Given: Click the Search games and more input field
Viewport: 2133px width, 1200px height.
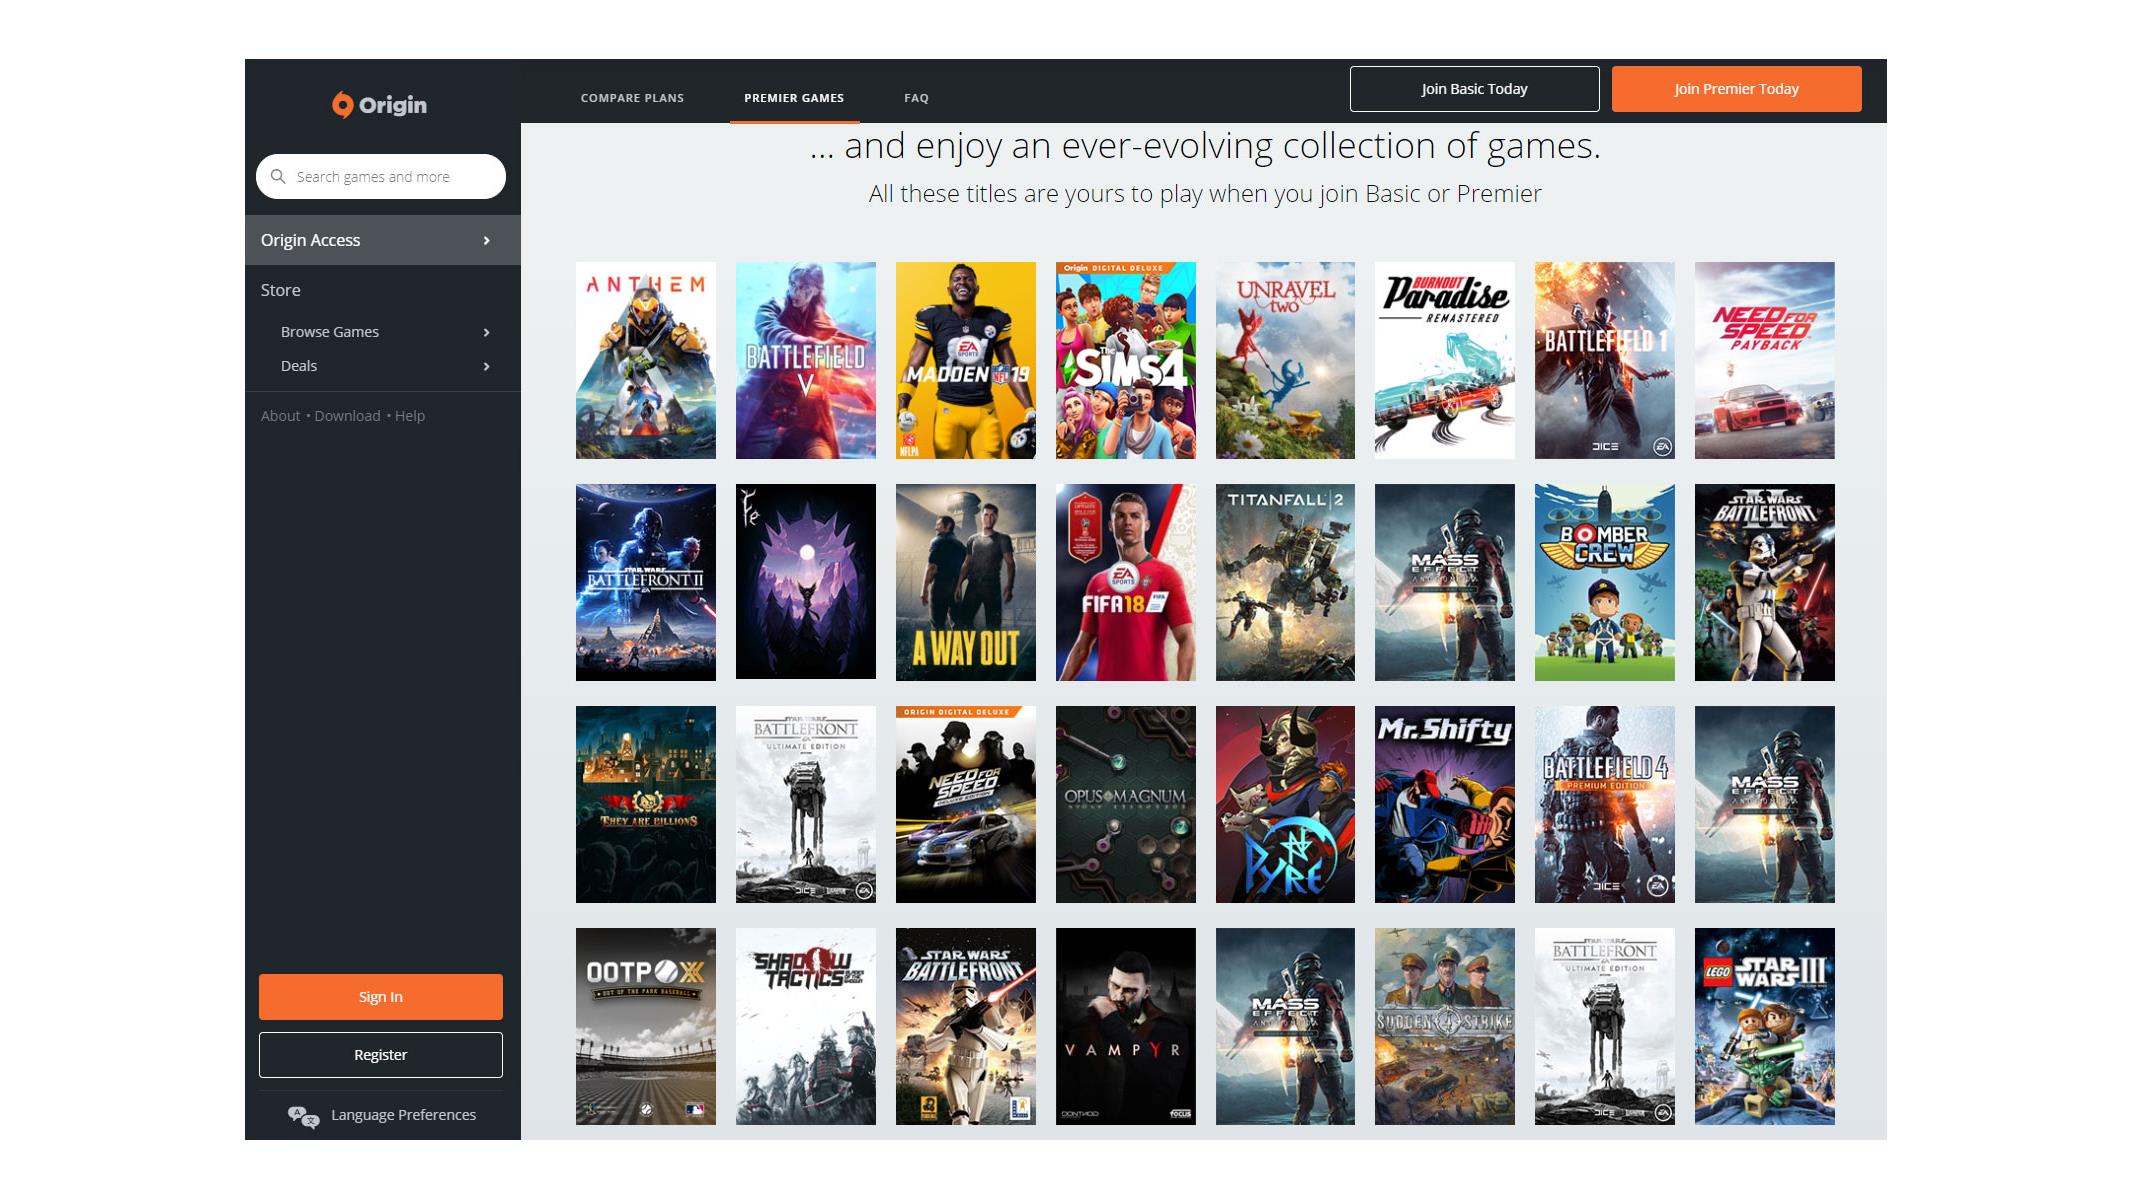Looking at the screenshot, I should (381, 176).
